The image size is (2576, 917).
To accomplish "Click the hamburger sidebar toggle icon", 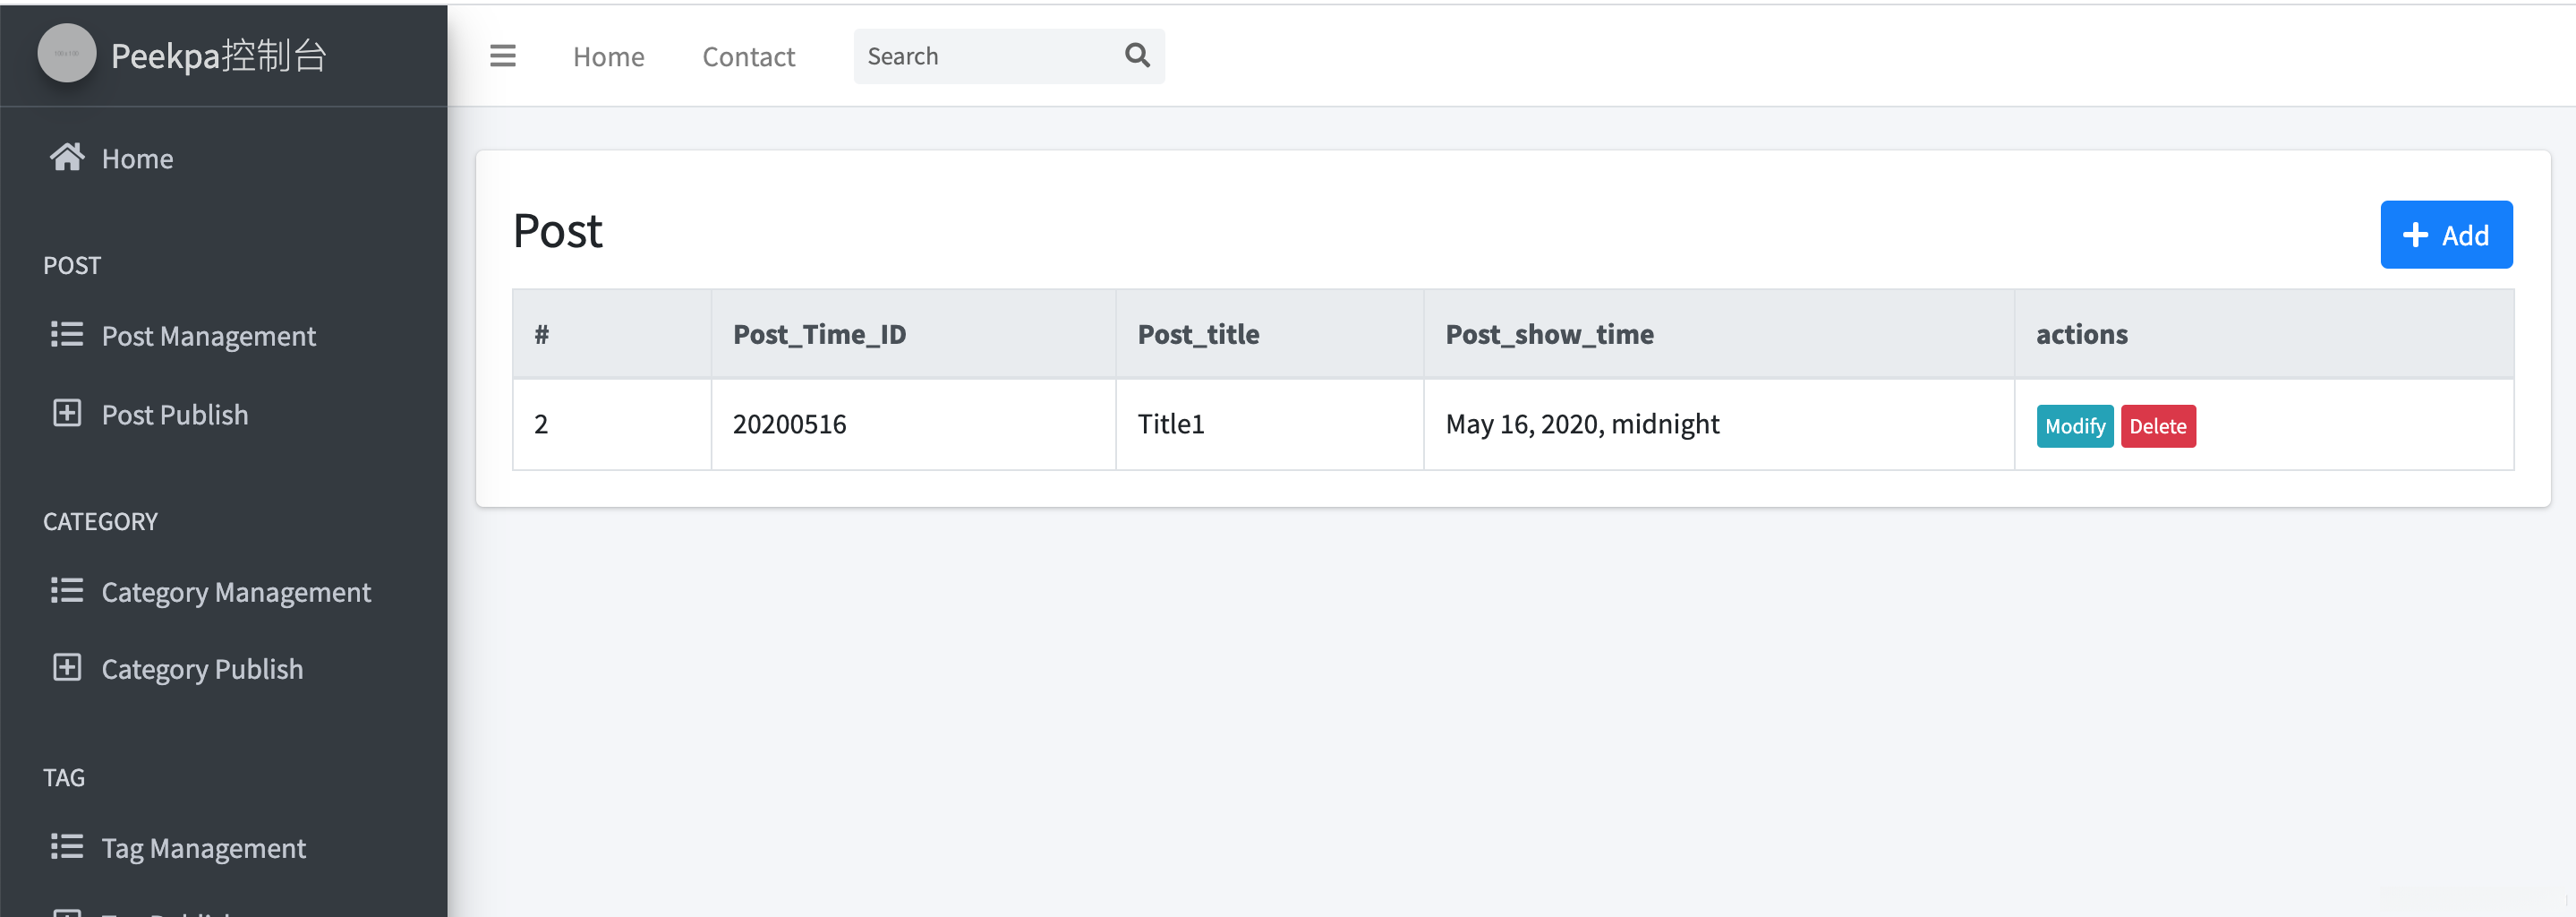I will 502,56.
